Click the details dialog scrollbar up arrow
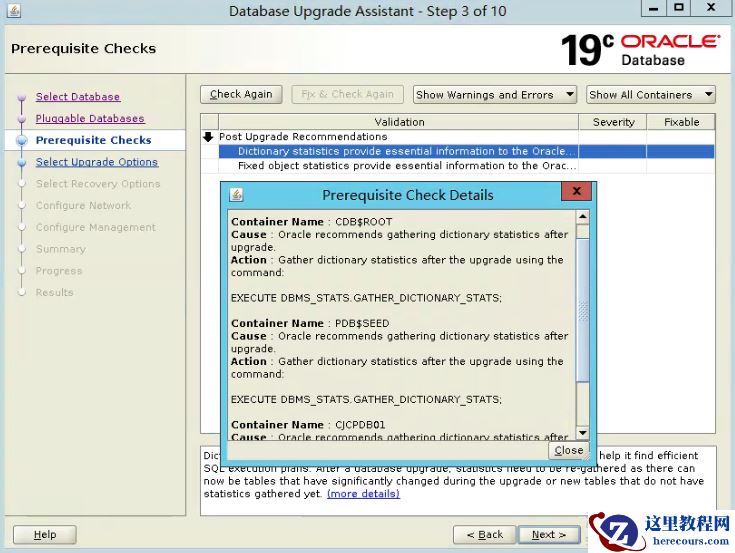This screenshot has width=735, height=553. pos(582,217)
